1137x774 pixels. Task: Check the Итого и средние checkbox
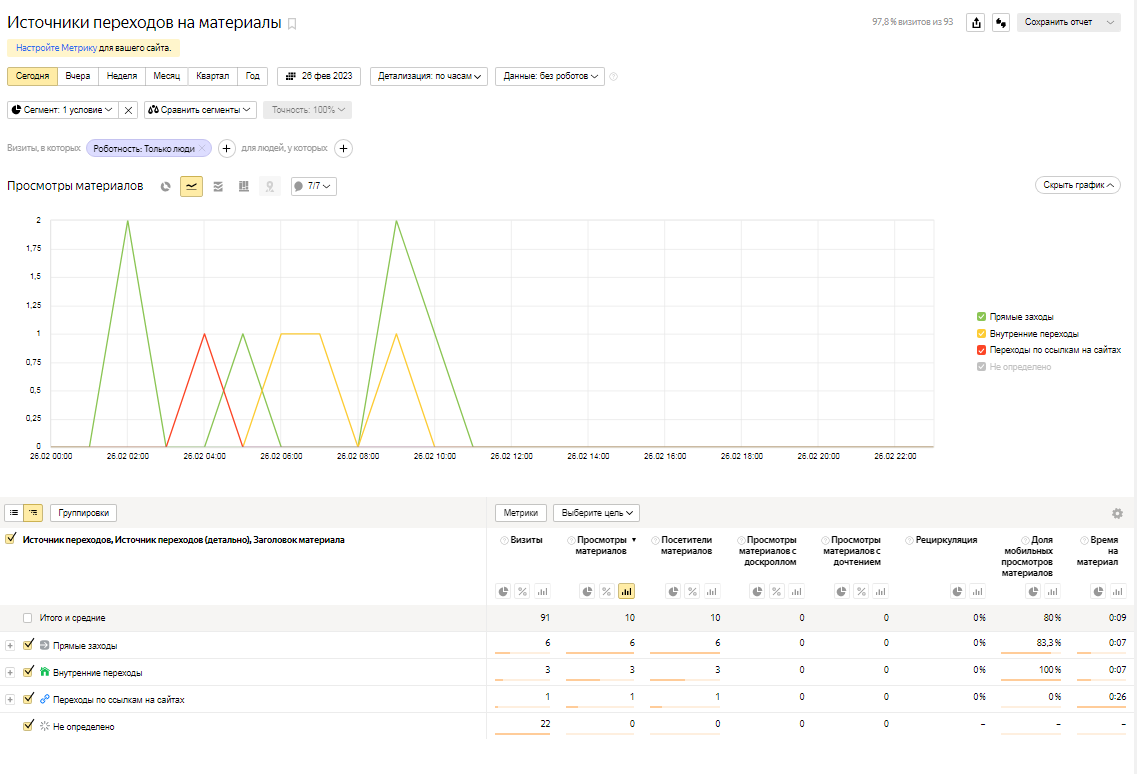(28, 618)
